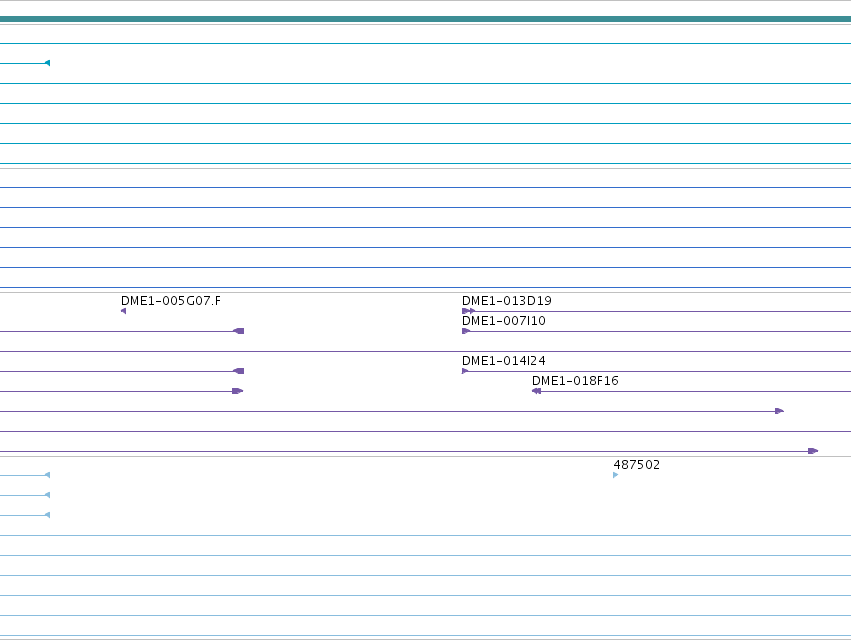Viewport: 851px width, 640px height.
Task: Select the arrowhead ending the lowest purple line
Action: tap(813, 451)
